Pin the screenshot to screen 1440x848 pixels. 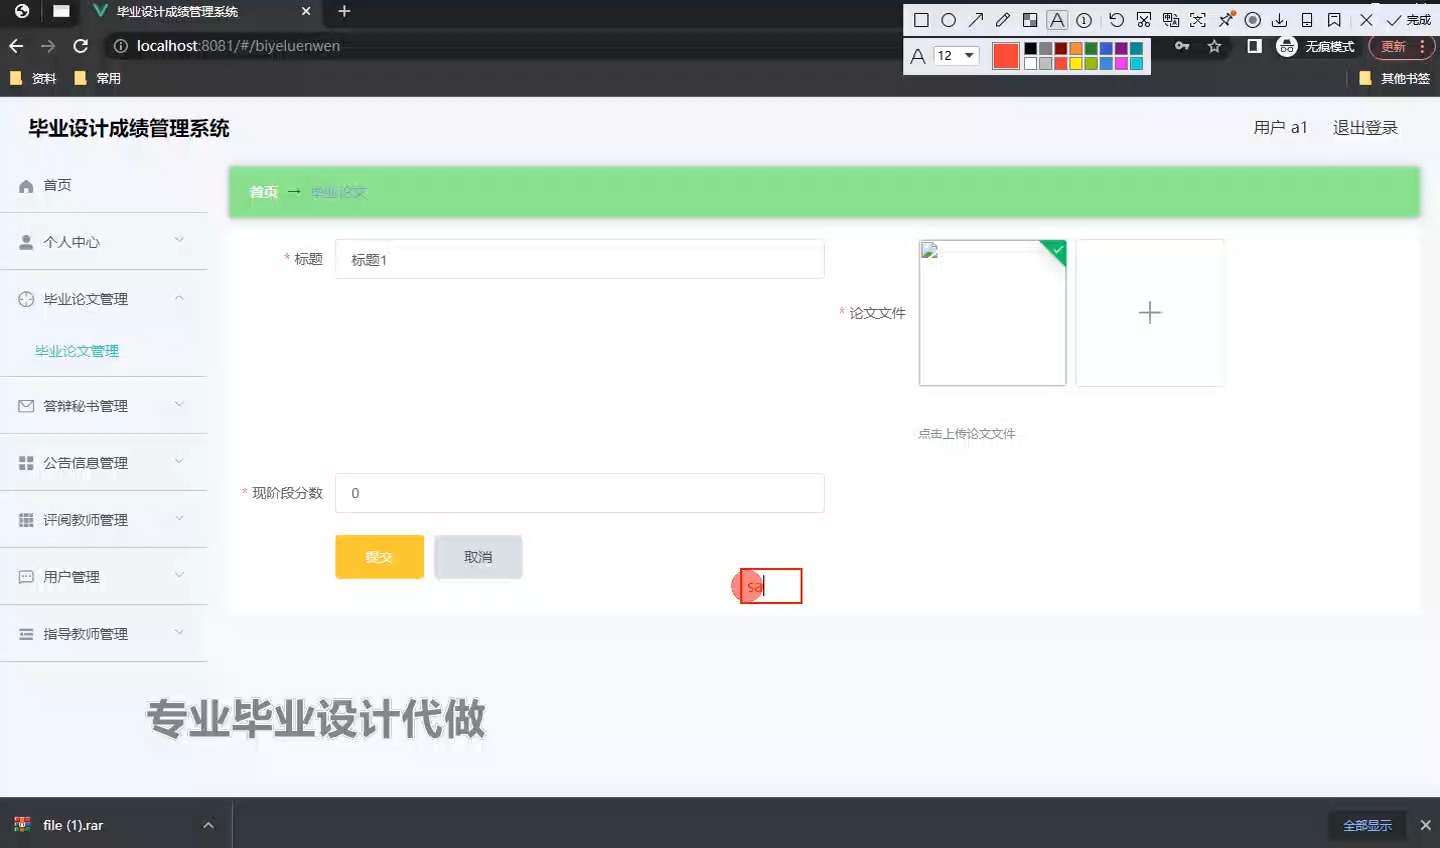1226,20
